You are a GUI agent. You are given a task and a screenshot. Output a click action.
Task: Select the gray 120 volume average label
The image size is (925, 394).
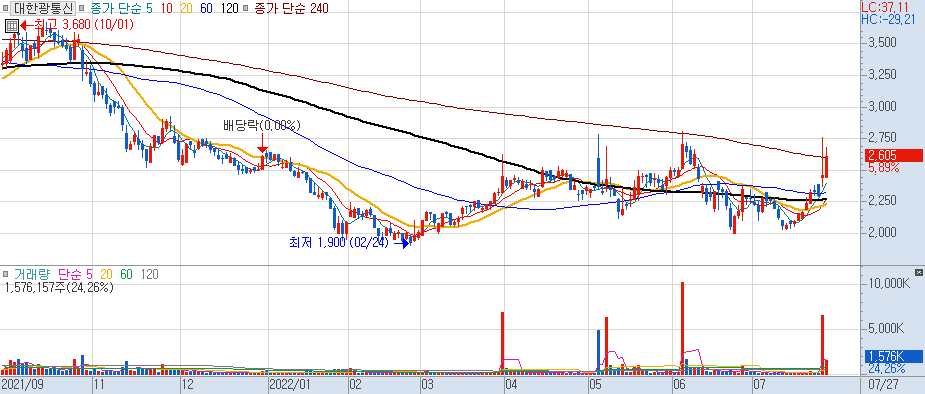pos(150,274)
